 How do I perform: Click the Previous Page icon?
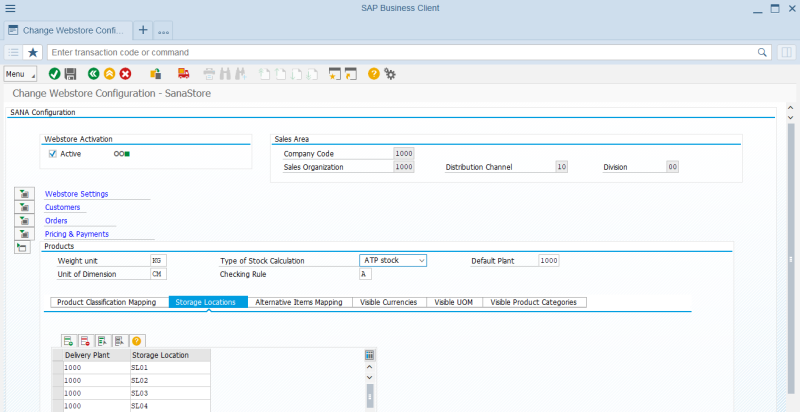281,74
